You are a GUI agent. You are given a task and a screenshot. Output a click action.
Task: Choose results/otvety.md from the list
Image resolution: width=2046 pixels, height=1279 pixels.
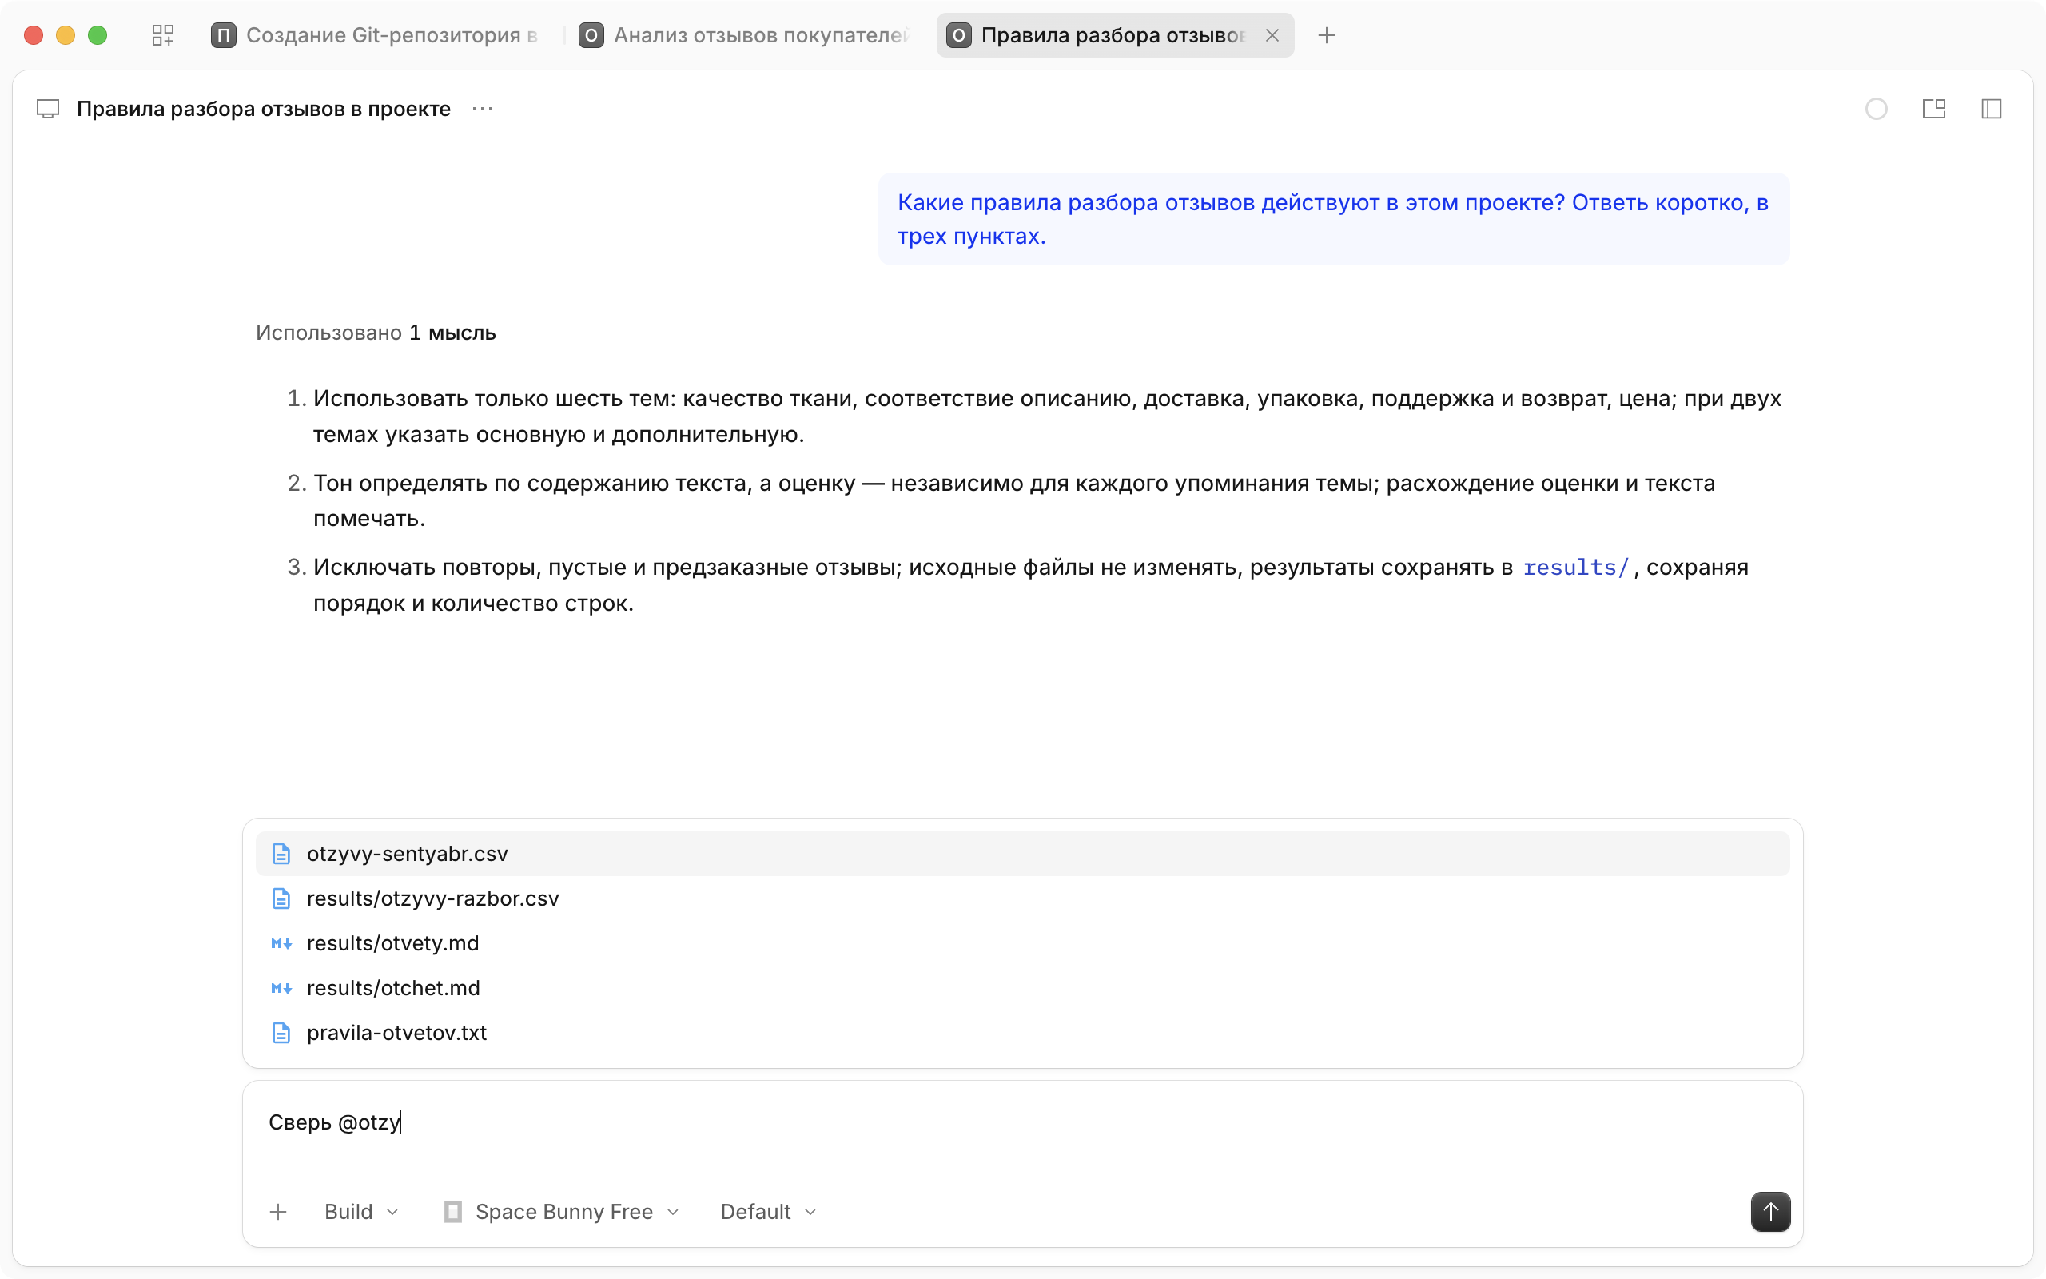1022,943
